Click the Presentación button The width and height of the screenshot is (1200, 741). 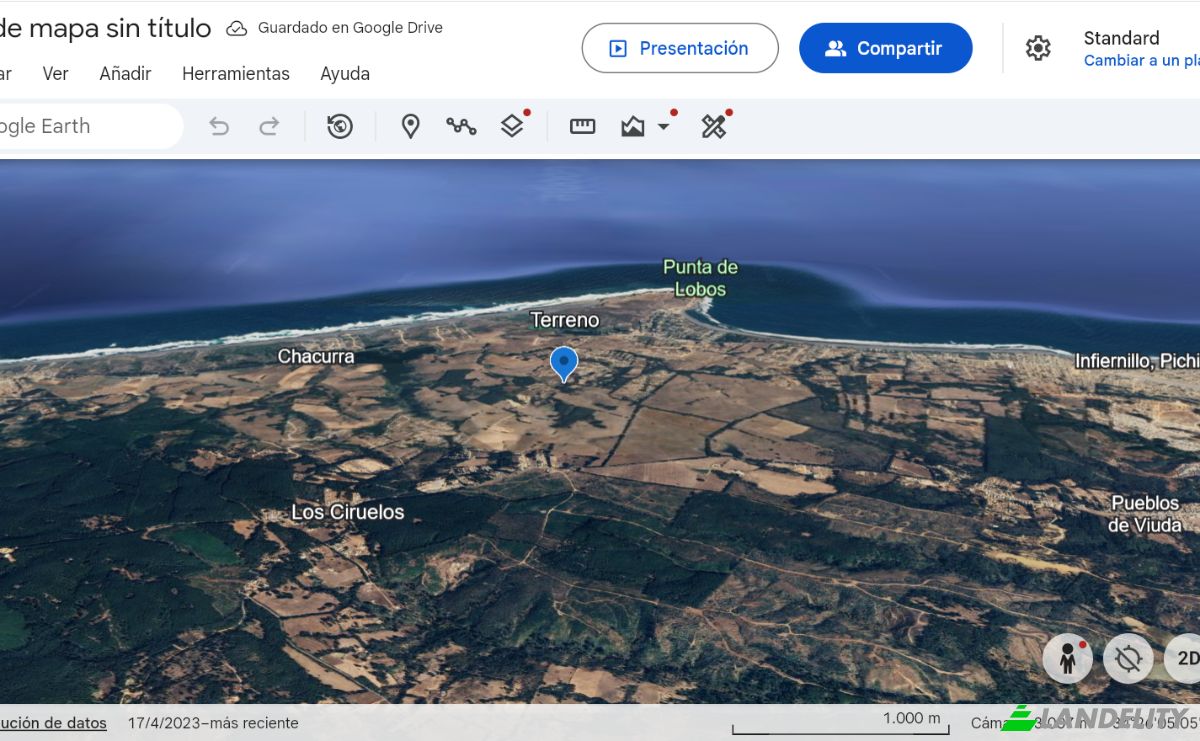[680, 48]
